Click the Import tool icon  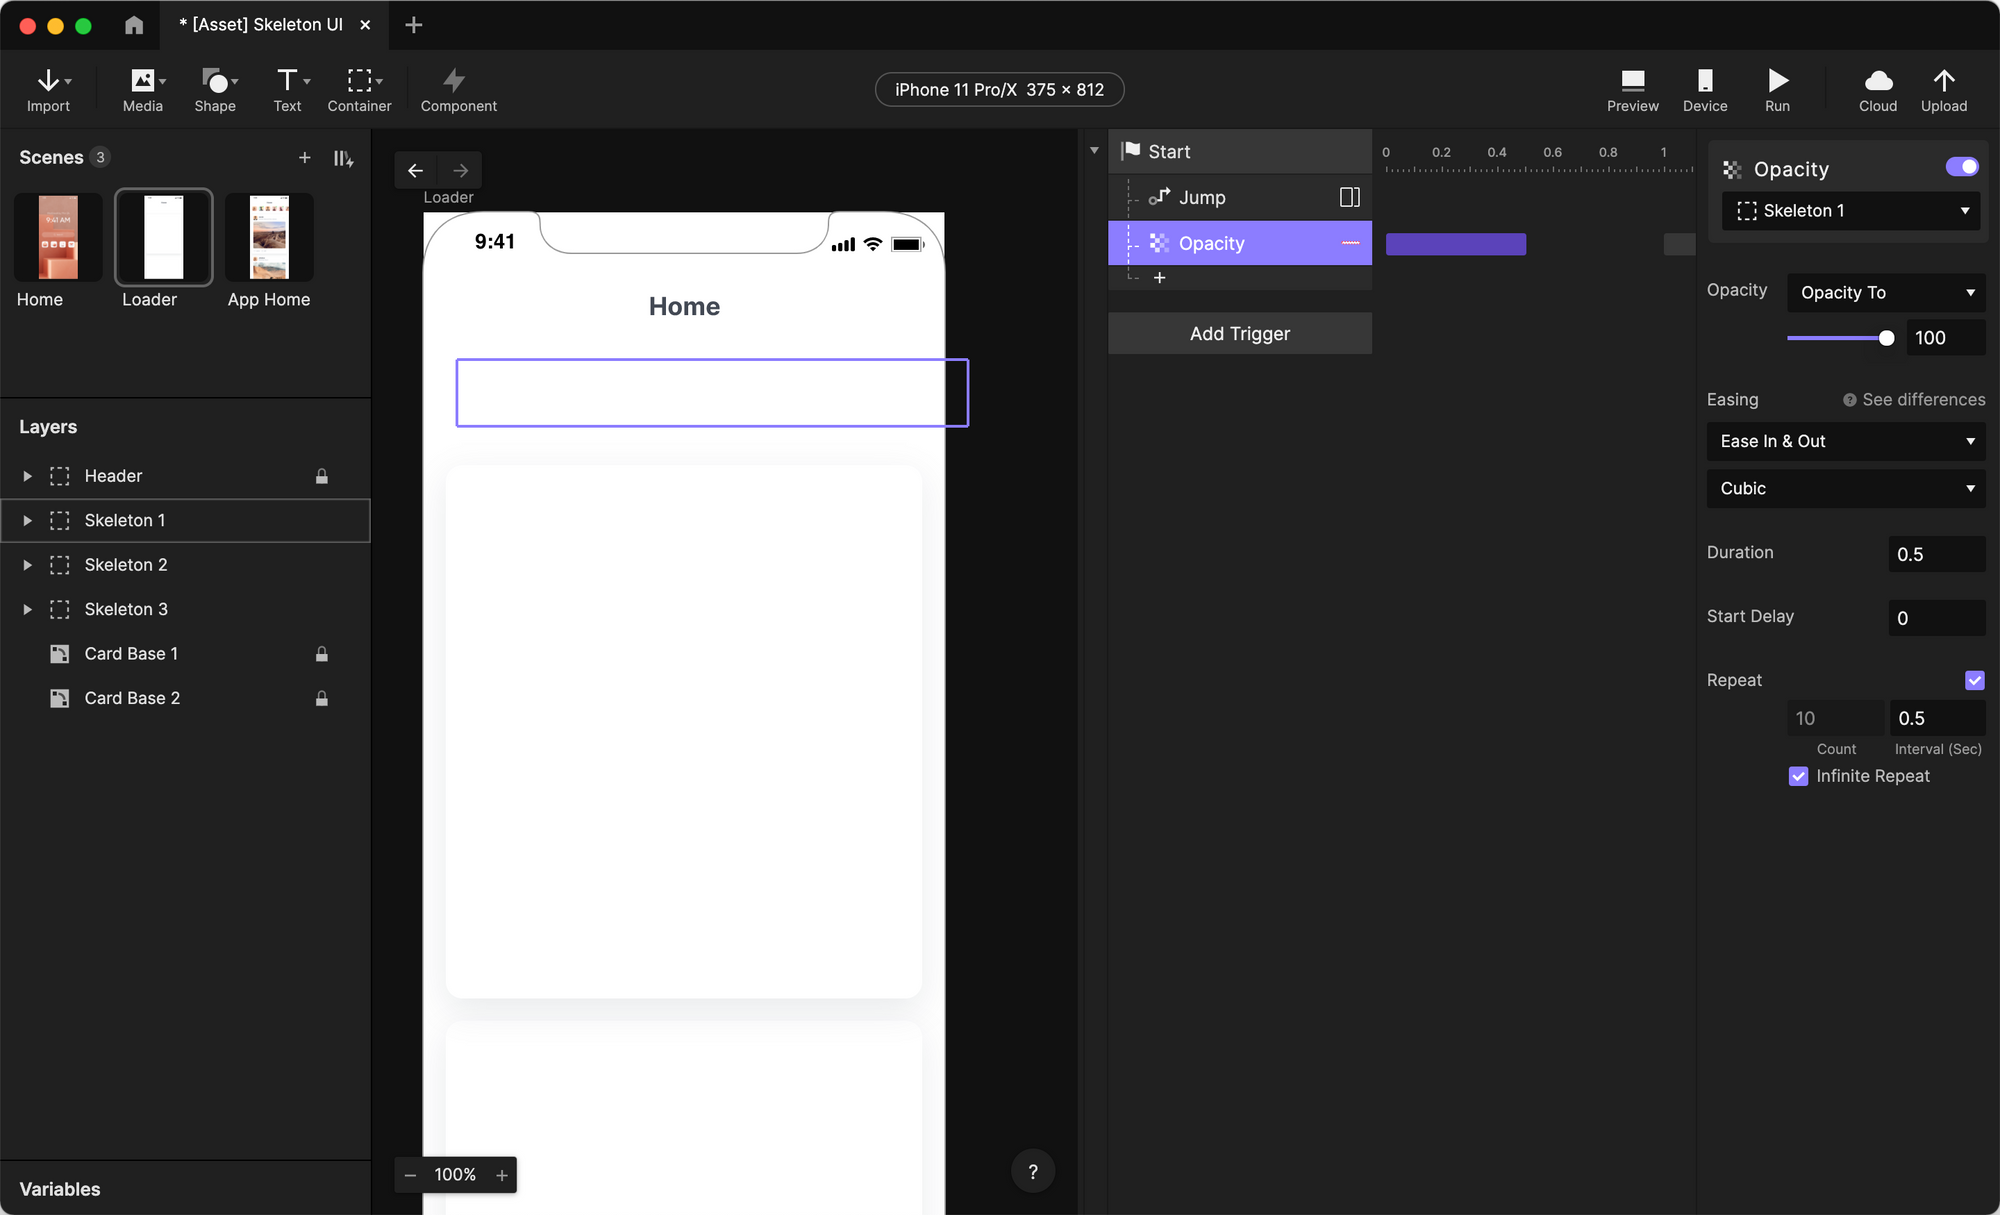point(48,81)
